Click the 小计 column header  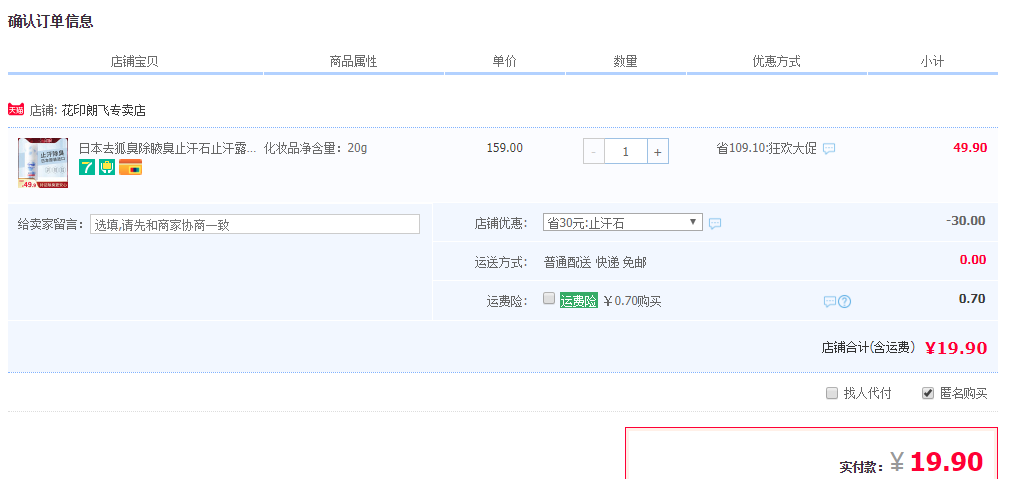[x=932, y=61]
